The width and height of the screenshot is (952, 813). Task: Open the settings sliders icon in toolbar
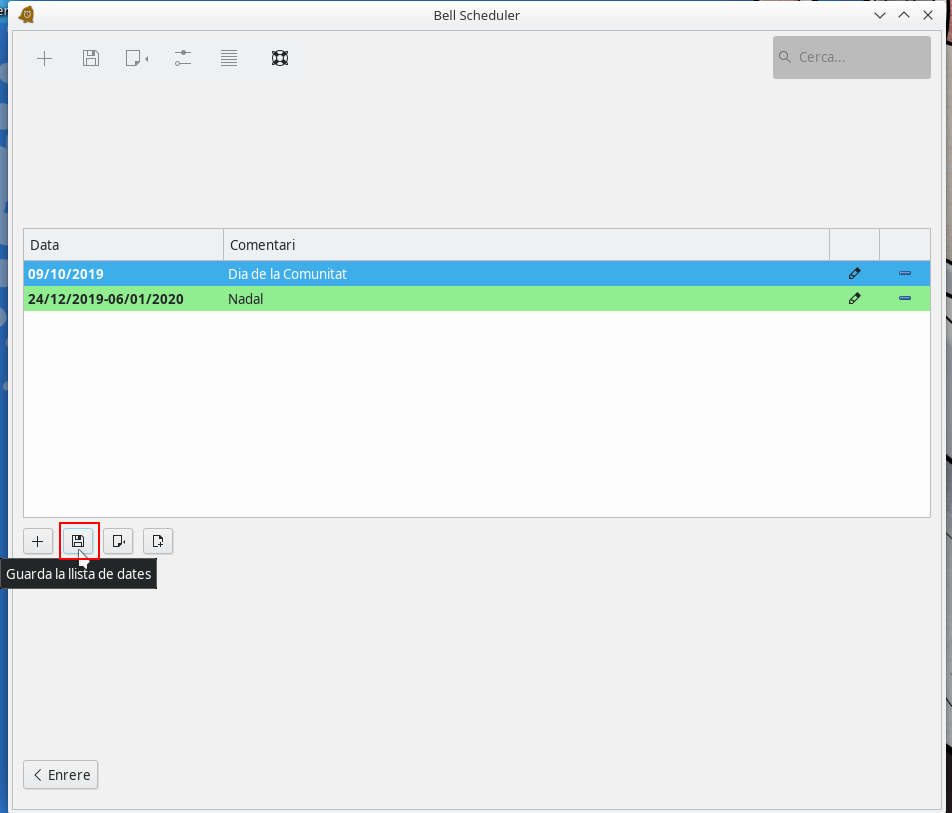tap(182, 58)
